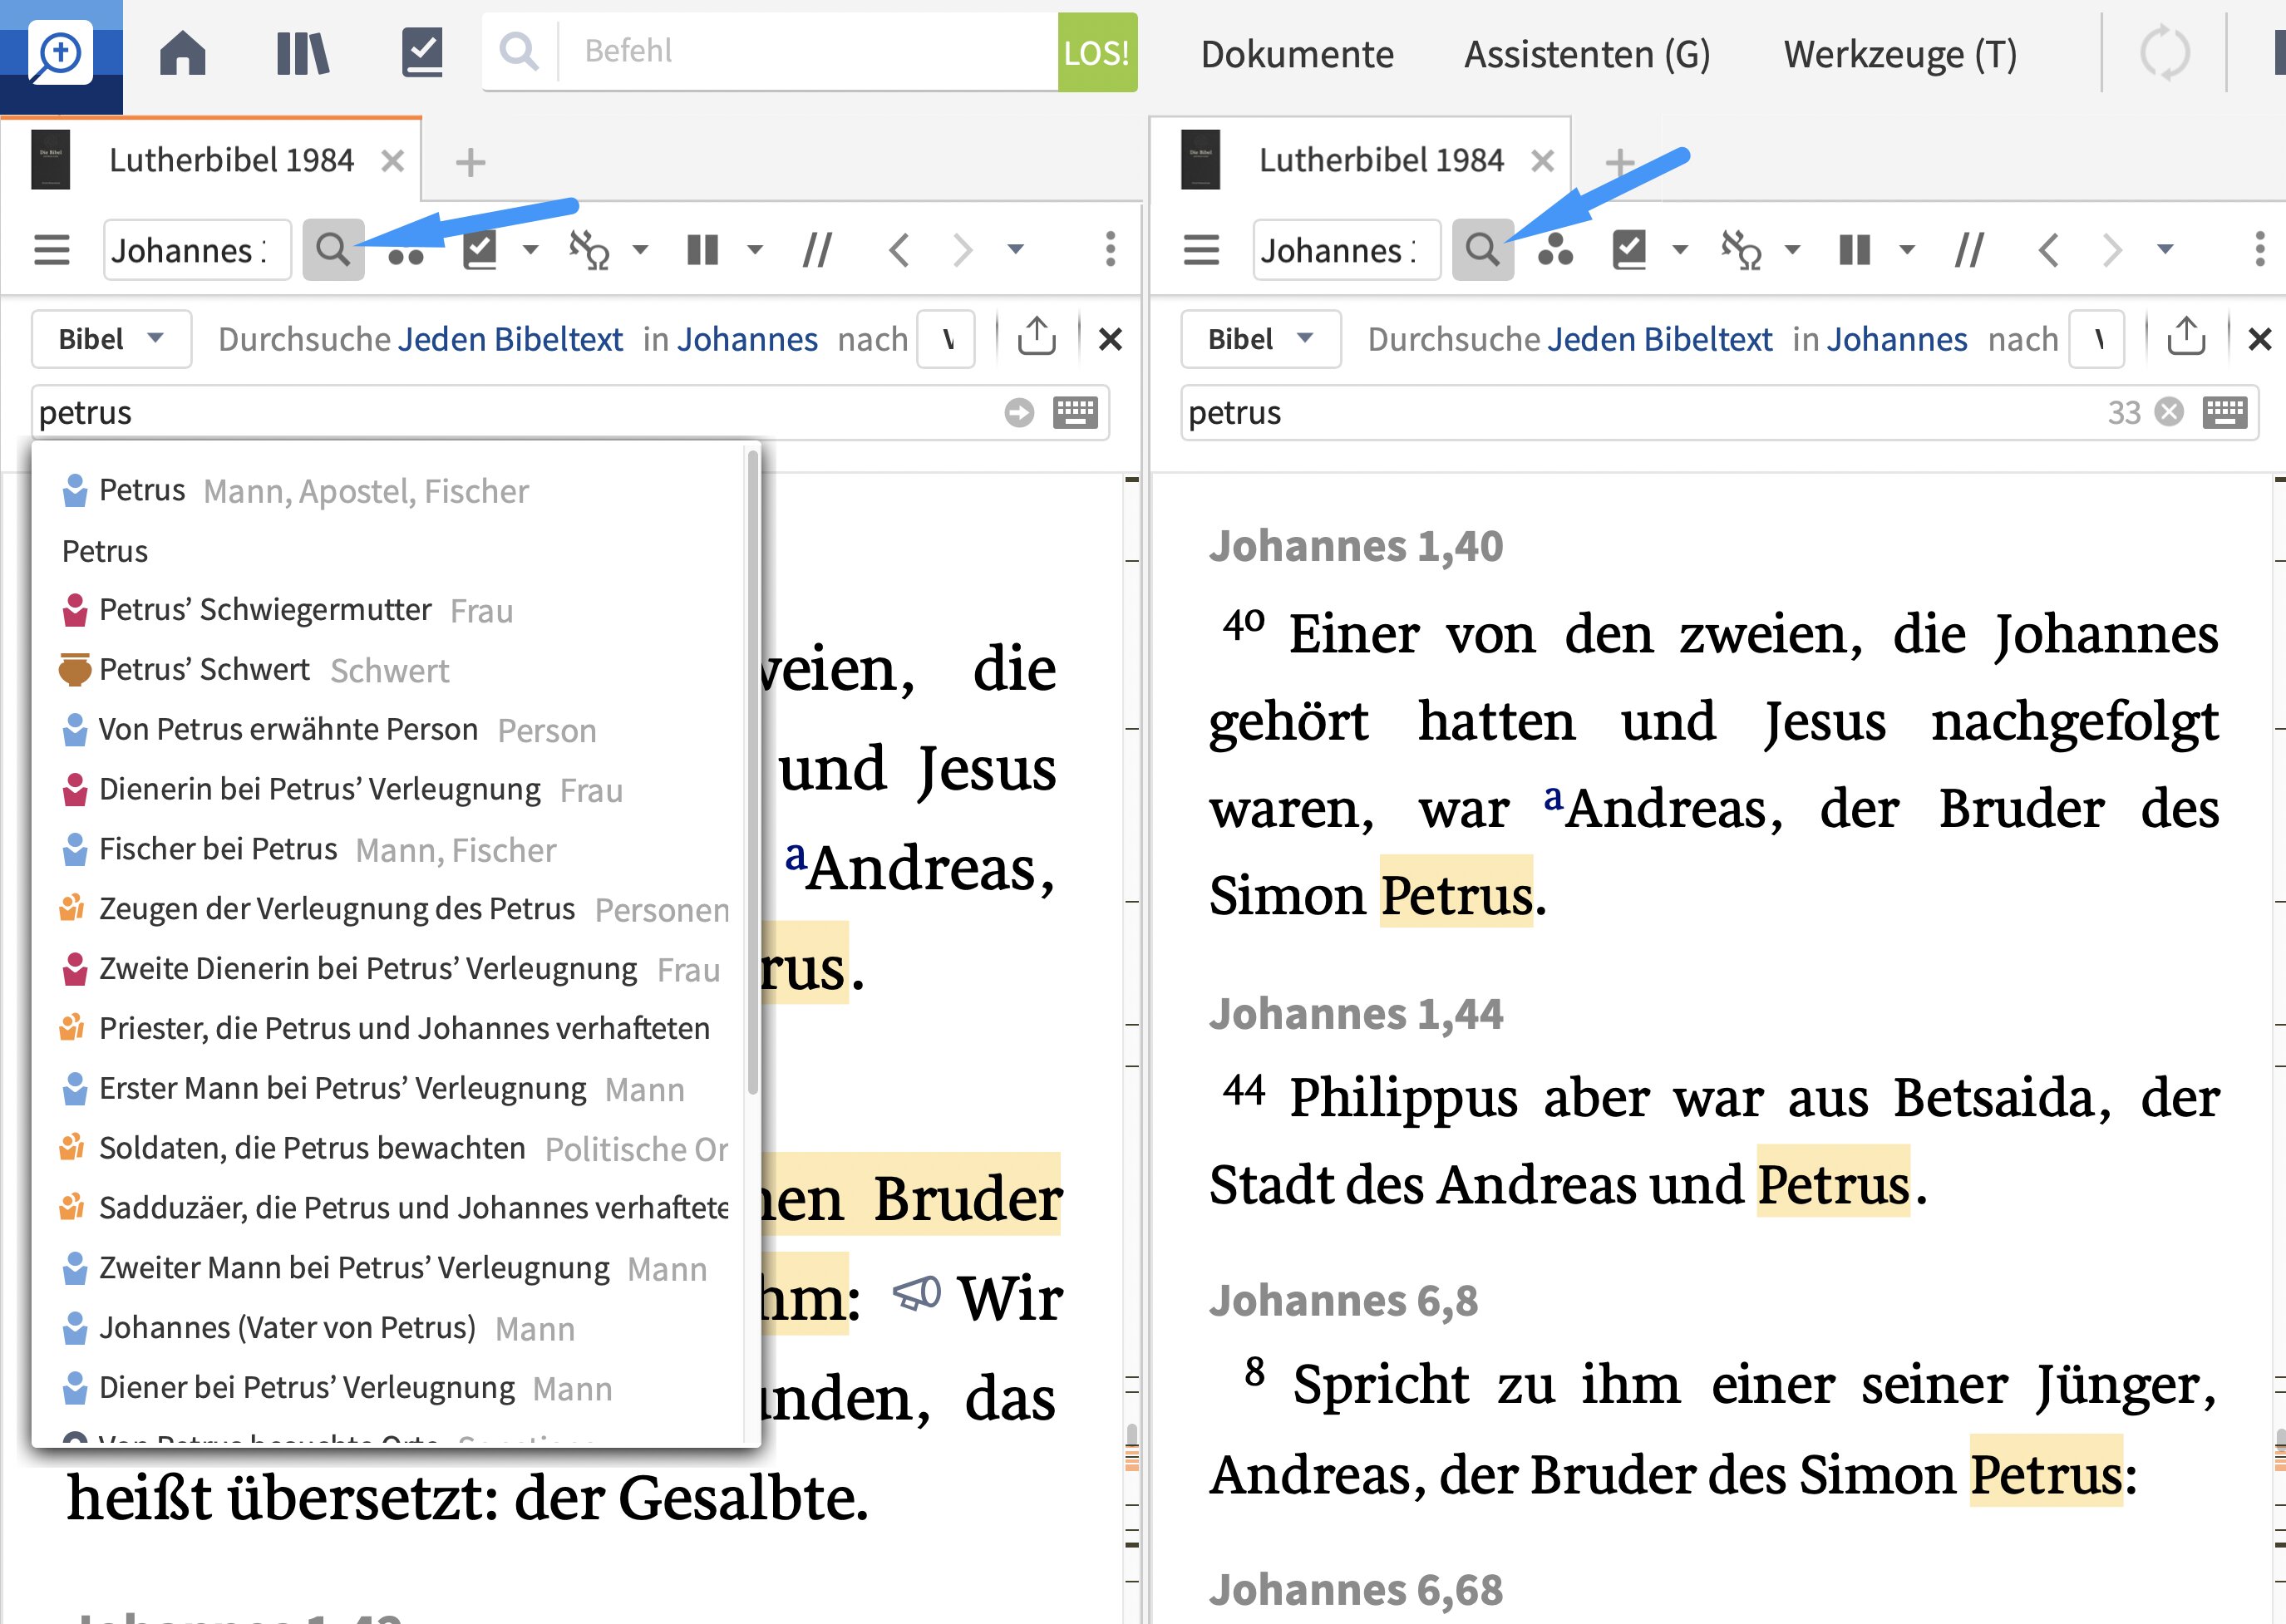Run search with left pane arrow button

pyautogui.click(x=1019, y=412)
